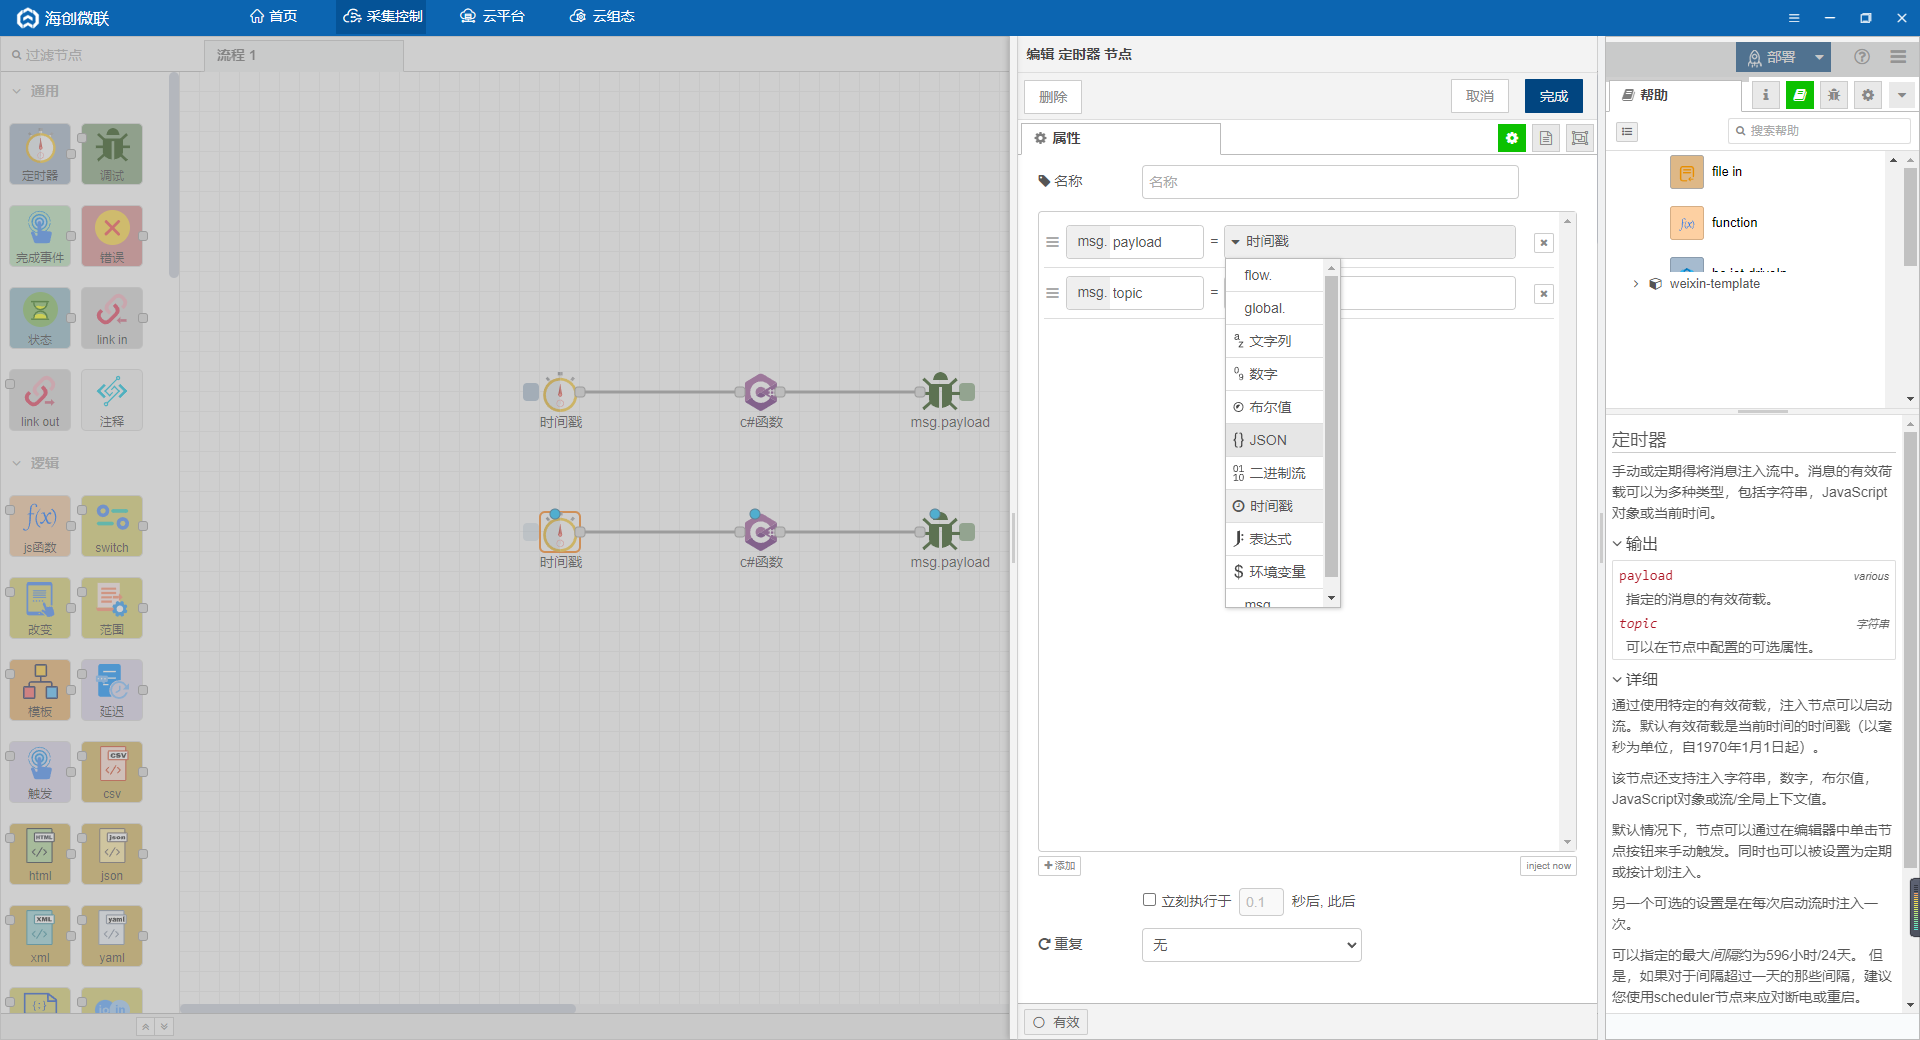Choose 环境变量 type from list
Image resolution: width=1920 pixels, height=1040 pixels.
[1275, 572]
